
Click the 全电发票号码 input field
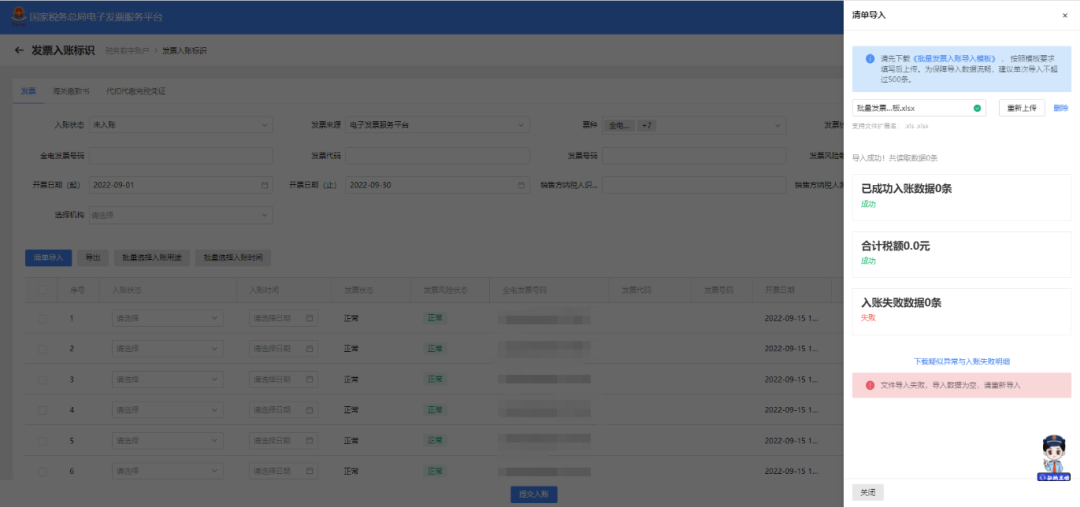[x=180, y=156]
